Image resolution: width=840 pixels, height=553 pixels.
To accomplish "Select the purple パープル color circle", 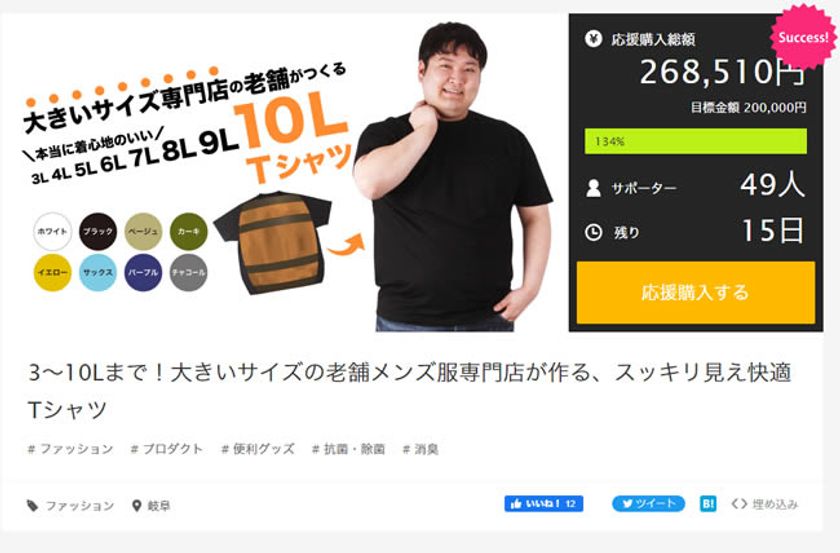I will (x=143, y=272).
